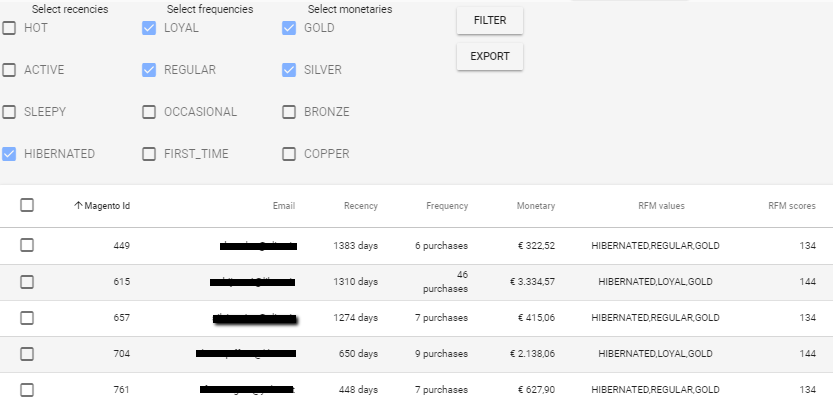This screenshot has height=407, width=833.
Task: Sort table by Recency column header
Action: (361, 206)
